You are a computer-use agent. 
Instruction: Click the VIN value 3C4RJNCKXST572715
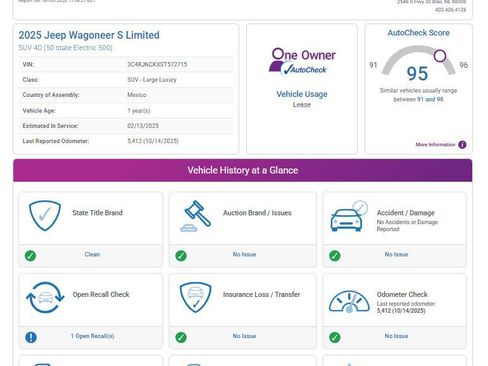(x=157, y=64)
